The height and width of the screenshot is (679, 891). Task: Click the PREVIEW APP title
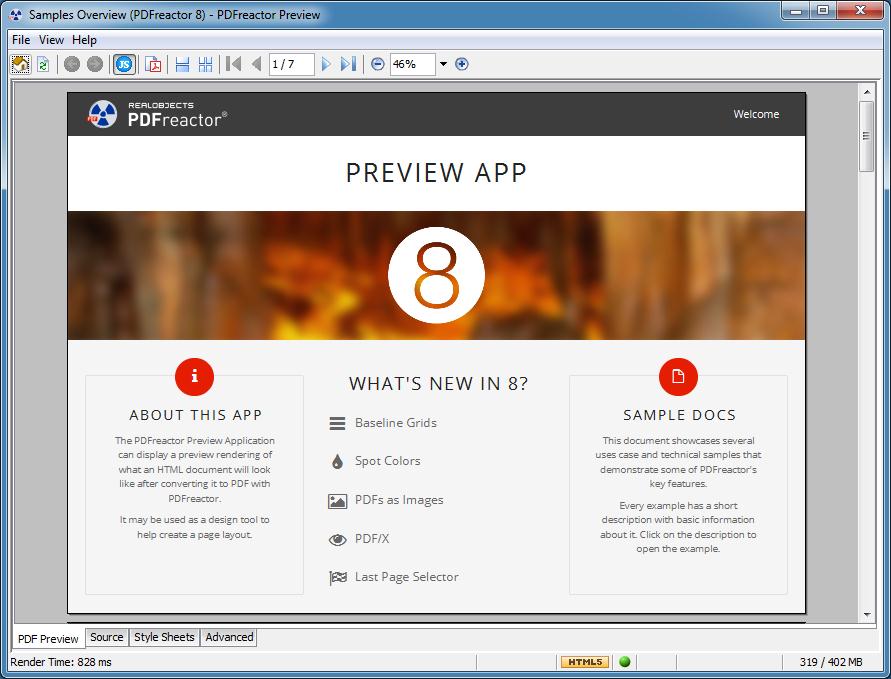point(436,173)
